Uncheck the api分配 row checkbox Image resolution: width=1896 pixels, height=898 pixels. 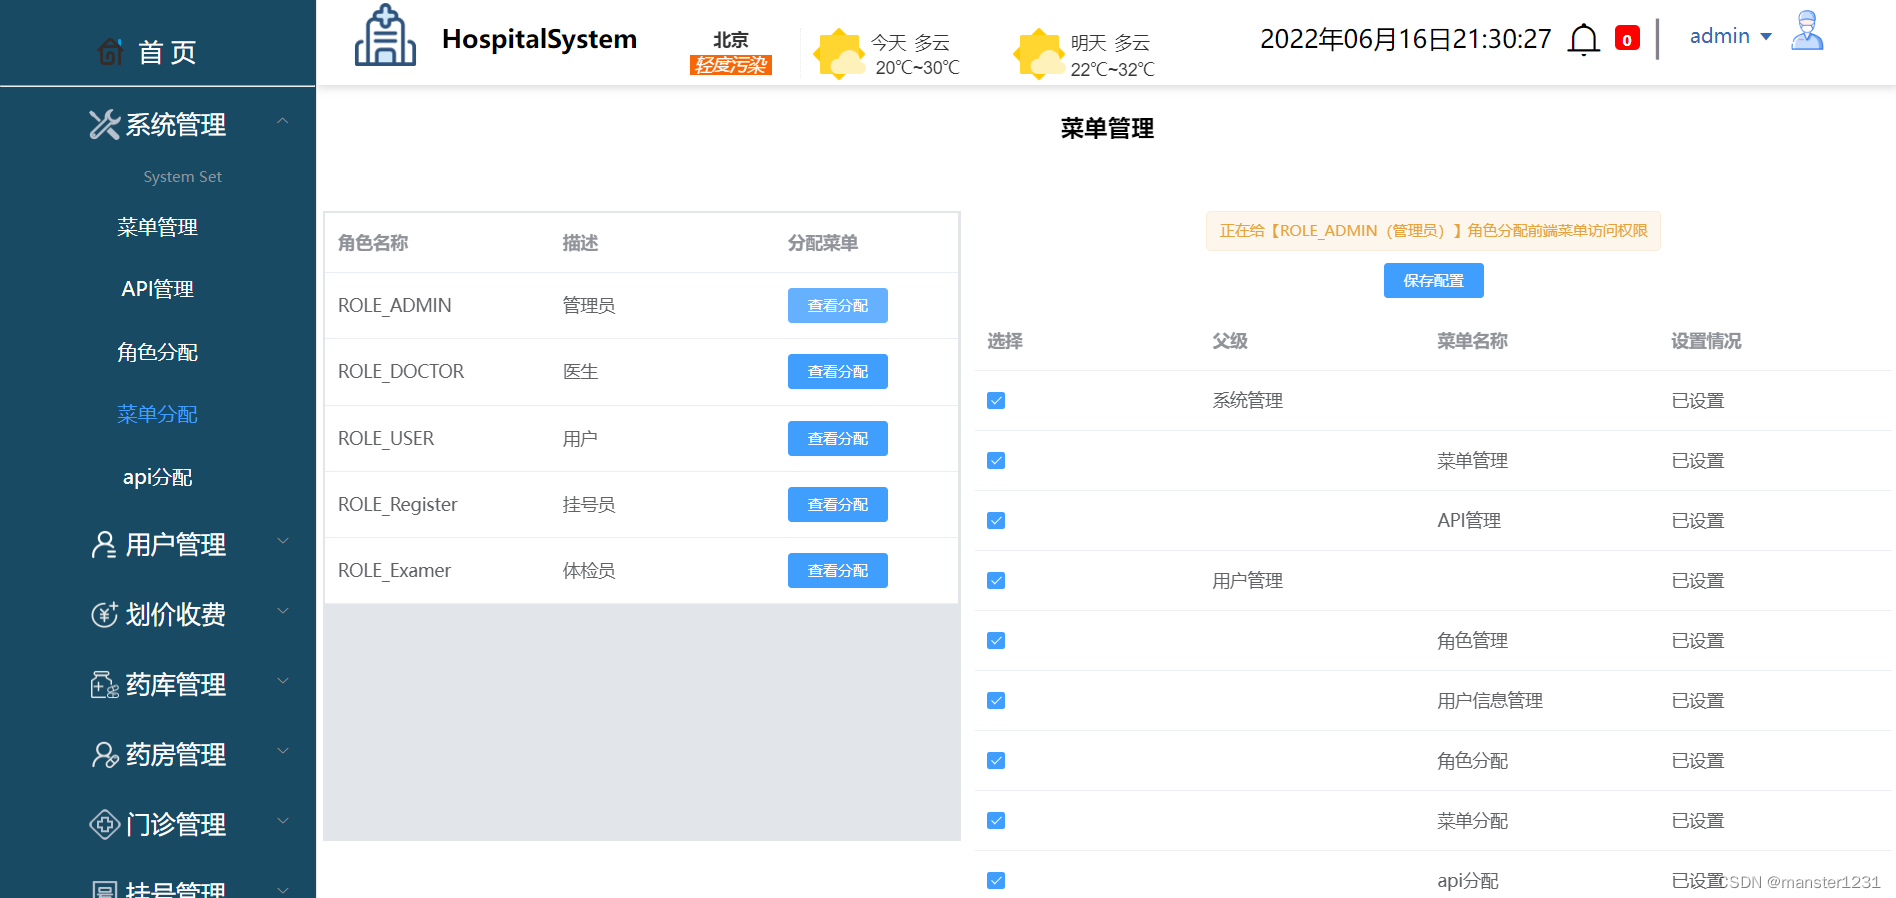coord(996,881)
